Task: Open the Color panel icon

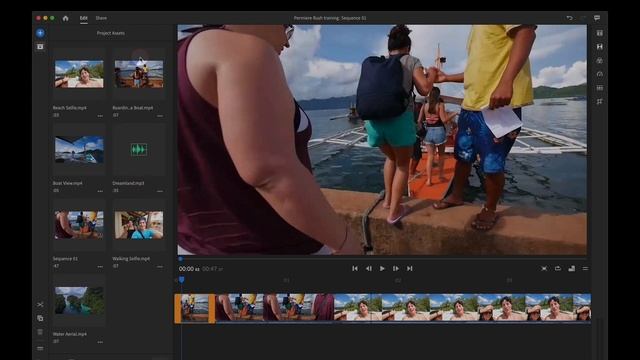Action: point(600,60)
